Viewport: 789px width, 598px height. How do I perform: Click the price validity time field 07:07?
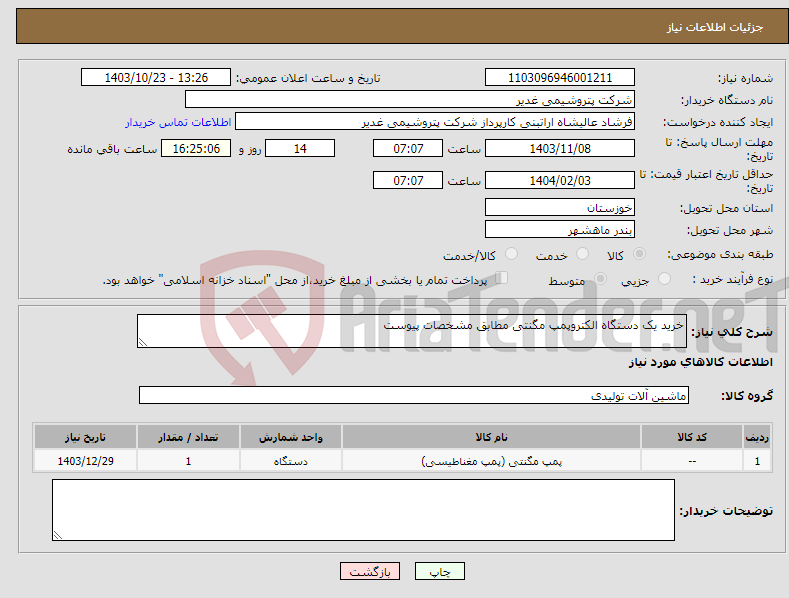pyautogui.click(x=408, y=180)
